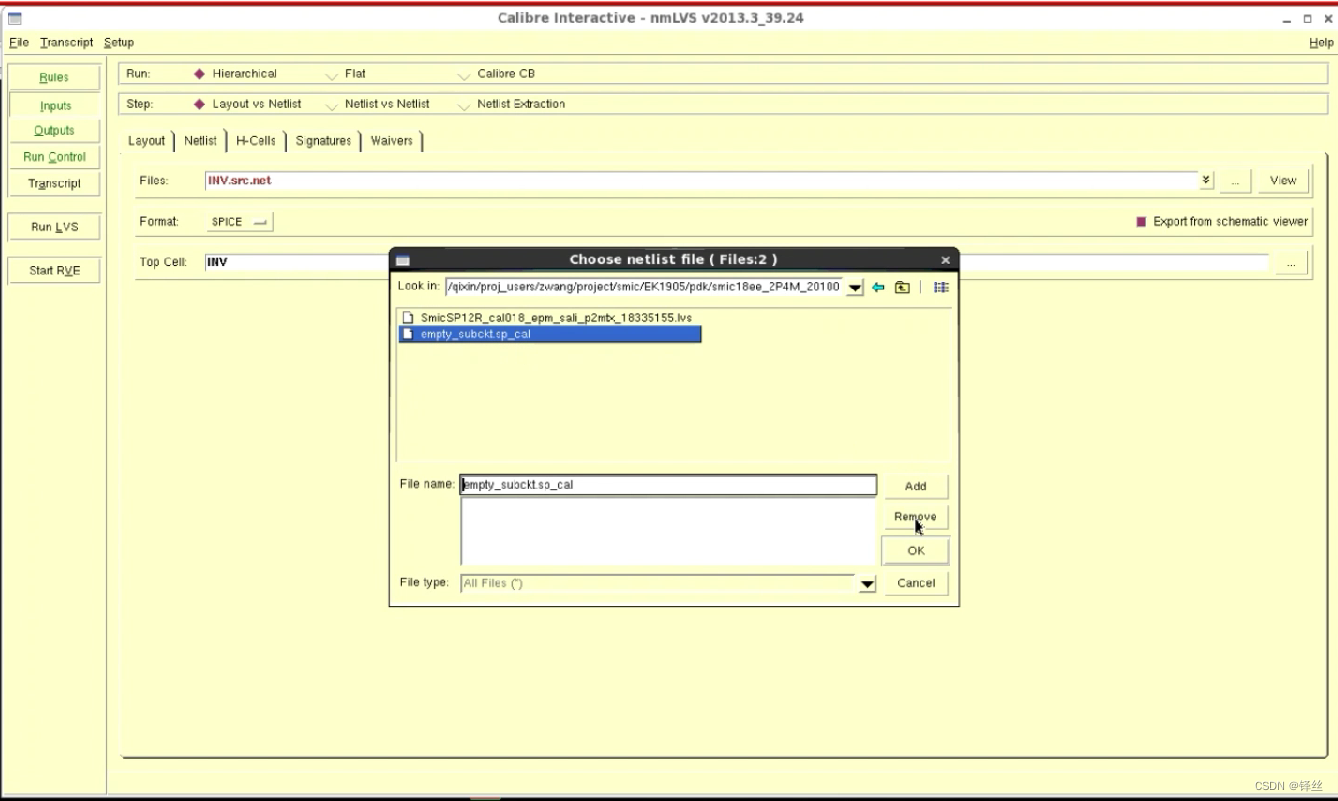1338x801 pixels.
Task: Click the Files field showing INV.src.net
Action: 701,181
